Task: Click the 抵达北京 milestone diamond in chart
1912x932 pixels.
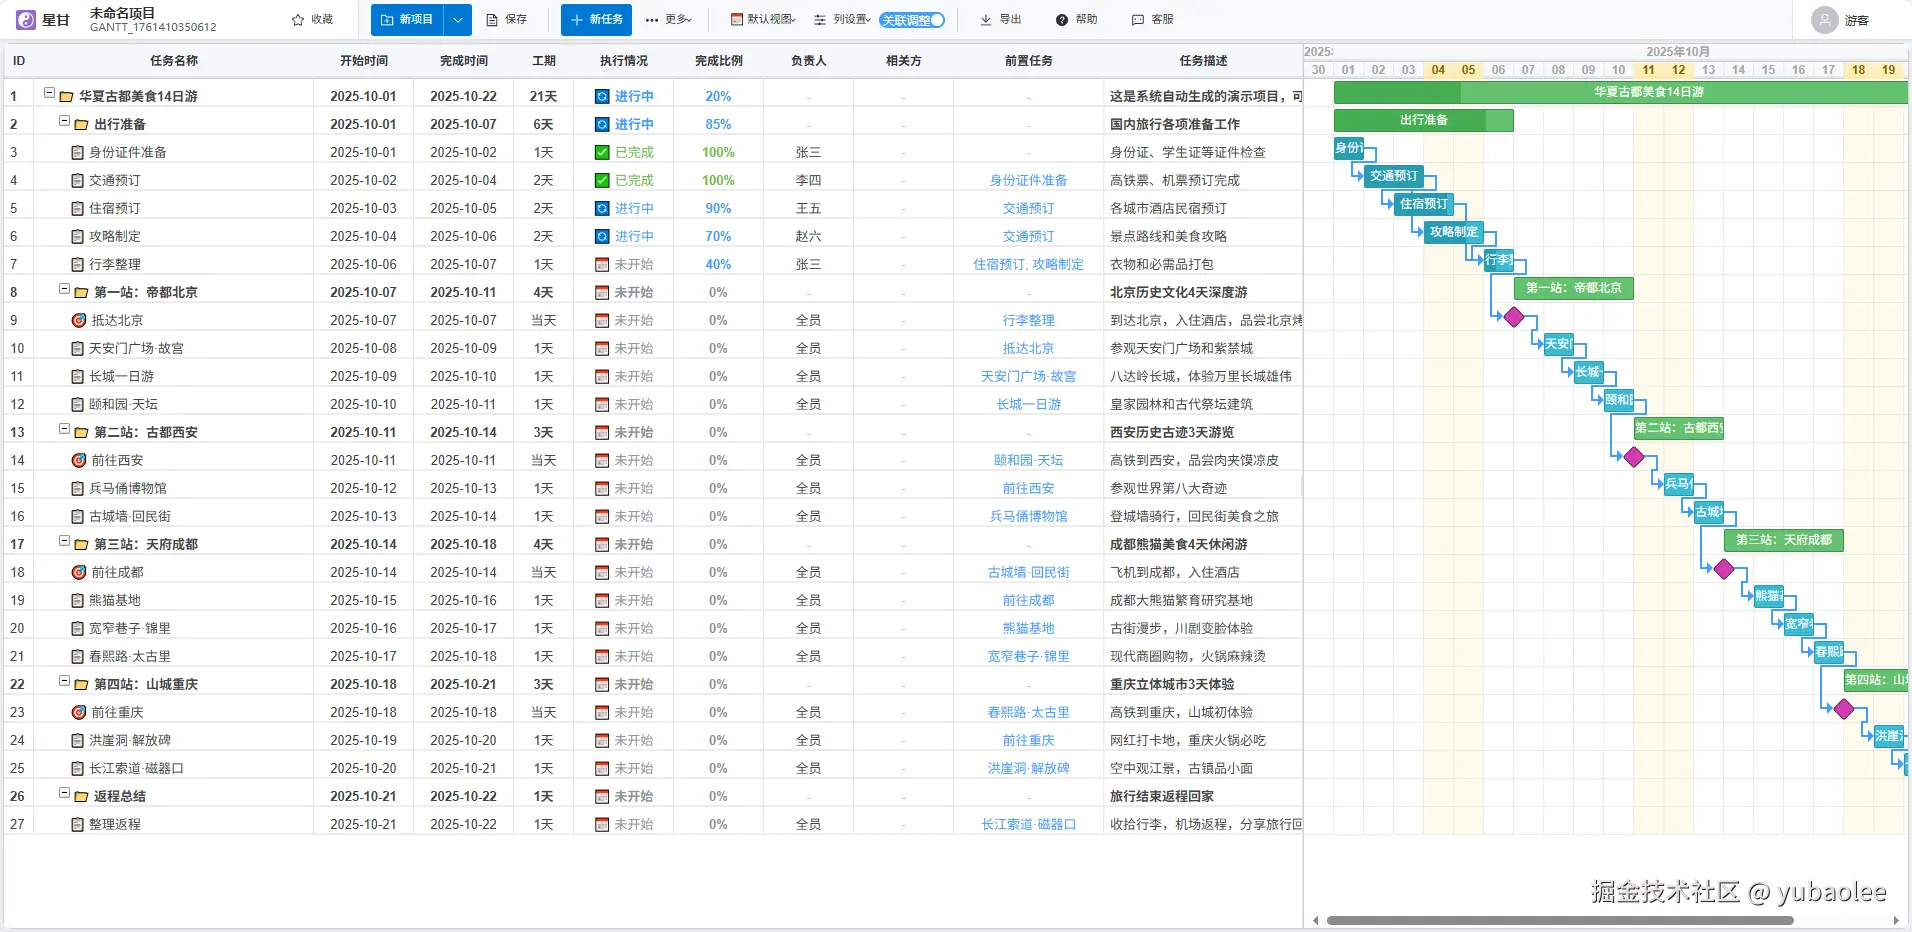Action: pyautogui.click(x=1514, y=317)
